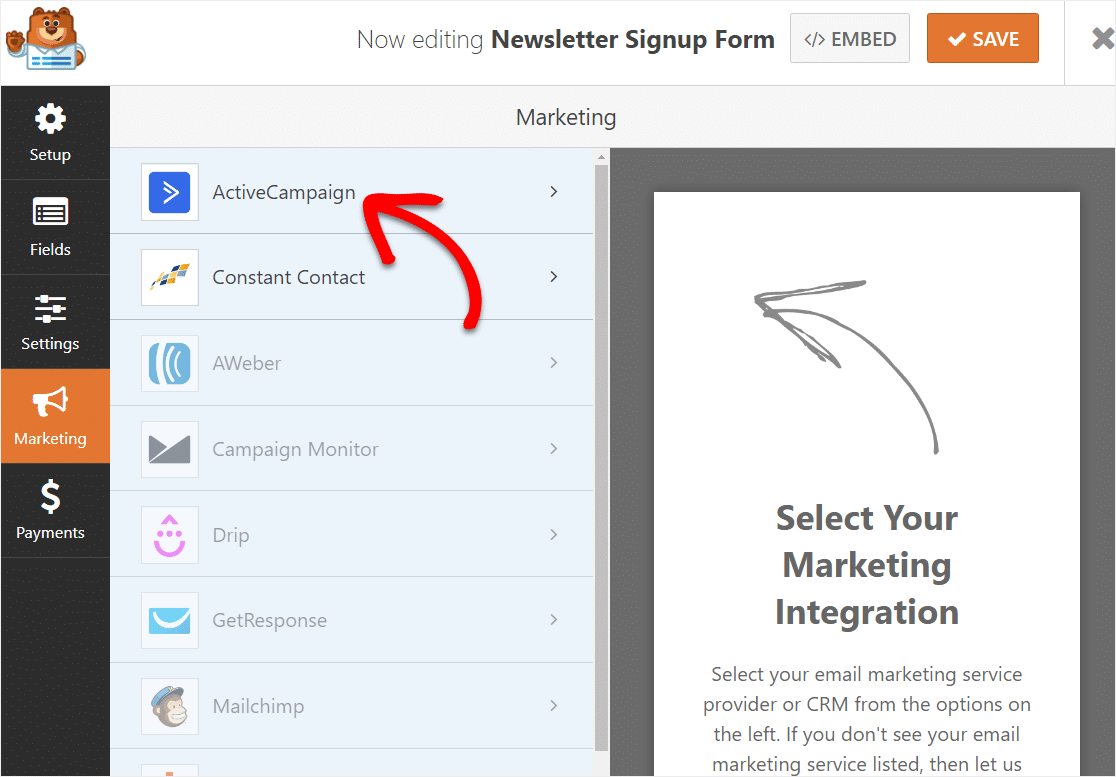Switch to the Fields tab
Screen dimensions: 1116x777
coord(50,227)
